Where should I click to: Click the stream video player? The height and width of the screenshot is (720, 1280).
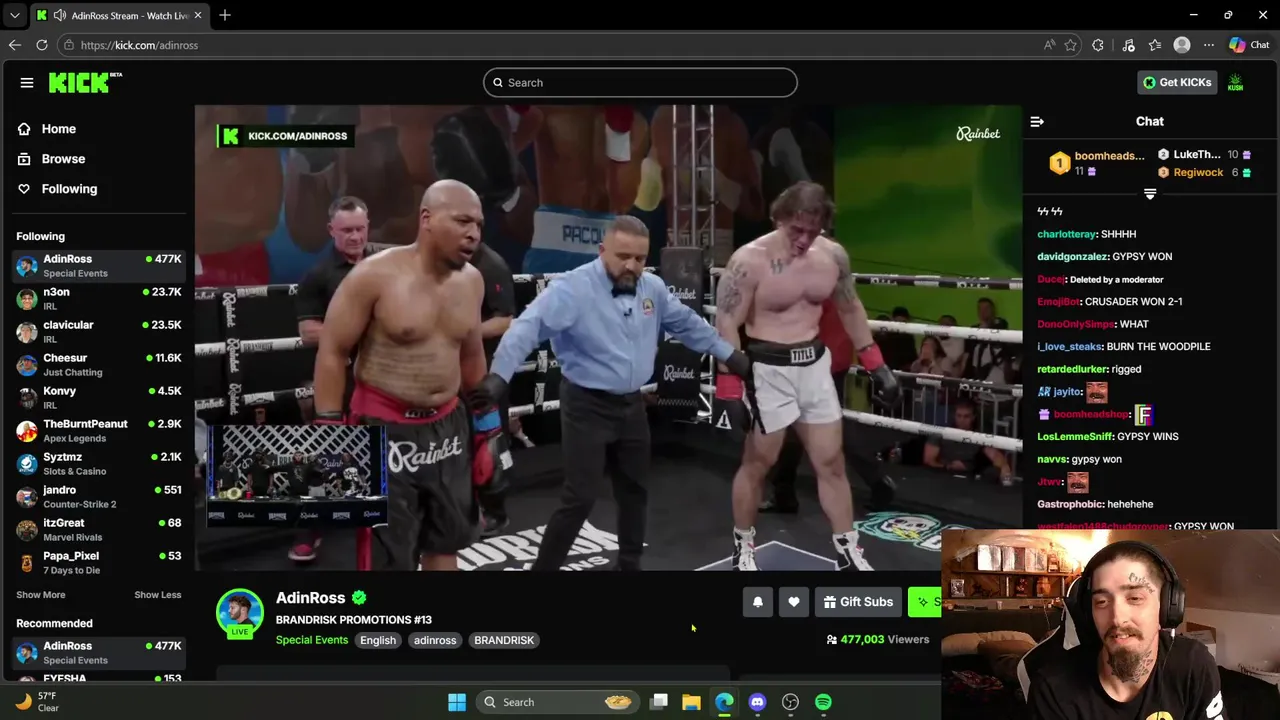[x=608, y=338]
